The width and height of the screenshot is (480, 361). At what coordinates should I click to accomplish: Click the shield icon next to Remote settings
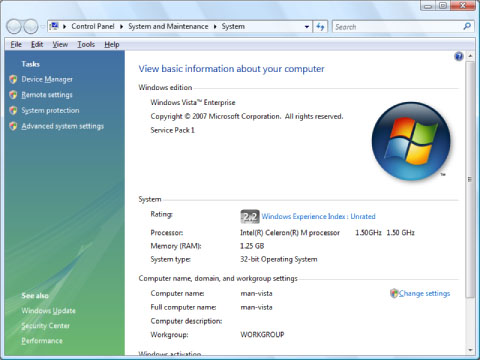[13, 95]
